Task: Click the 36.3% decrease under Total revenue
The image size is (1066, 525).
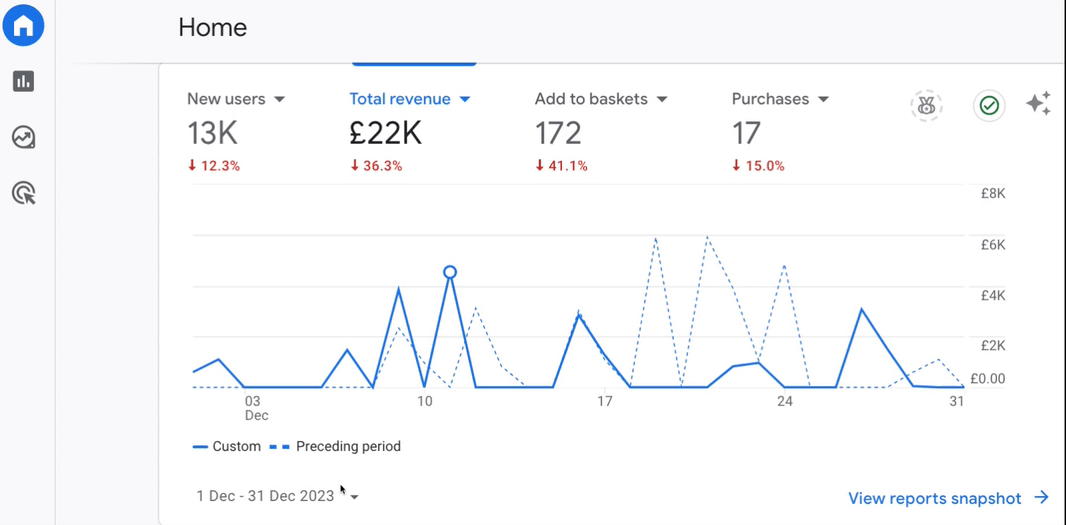Action: coord(376,165)
